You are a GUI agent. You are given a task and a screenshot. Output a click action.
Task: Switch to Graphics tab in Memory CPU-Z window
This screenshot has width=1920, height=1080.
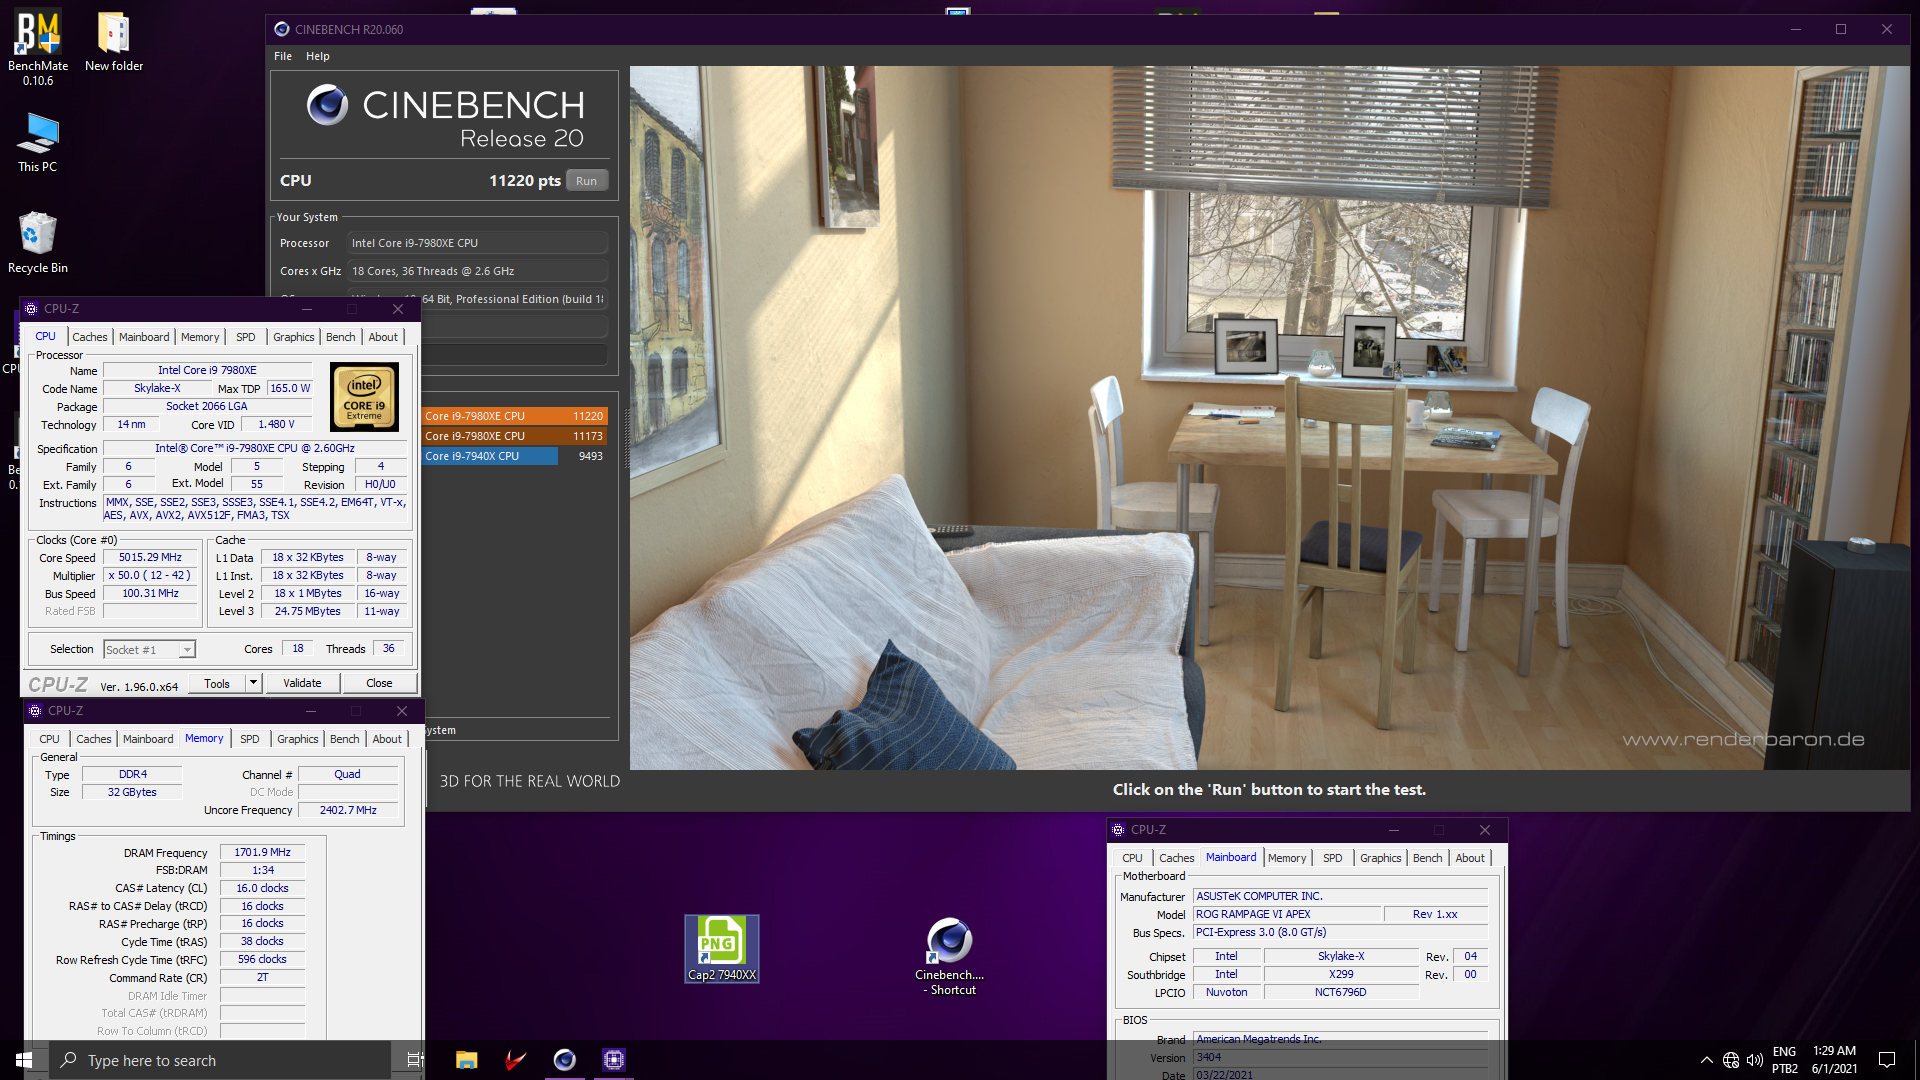(298, 739)
